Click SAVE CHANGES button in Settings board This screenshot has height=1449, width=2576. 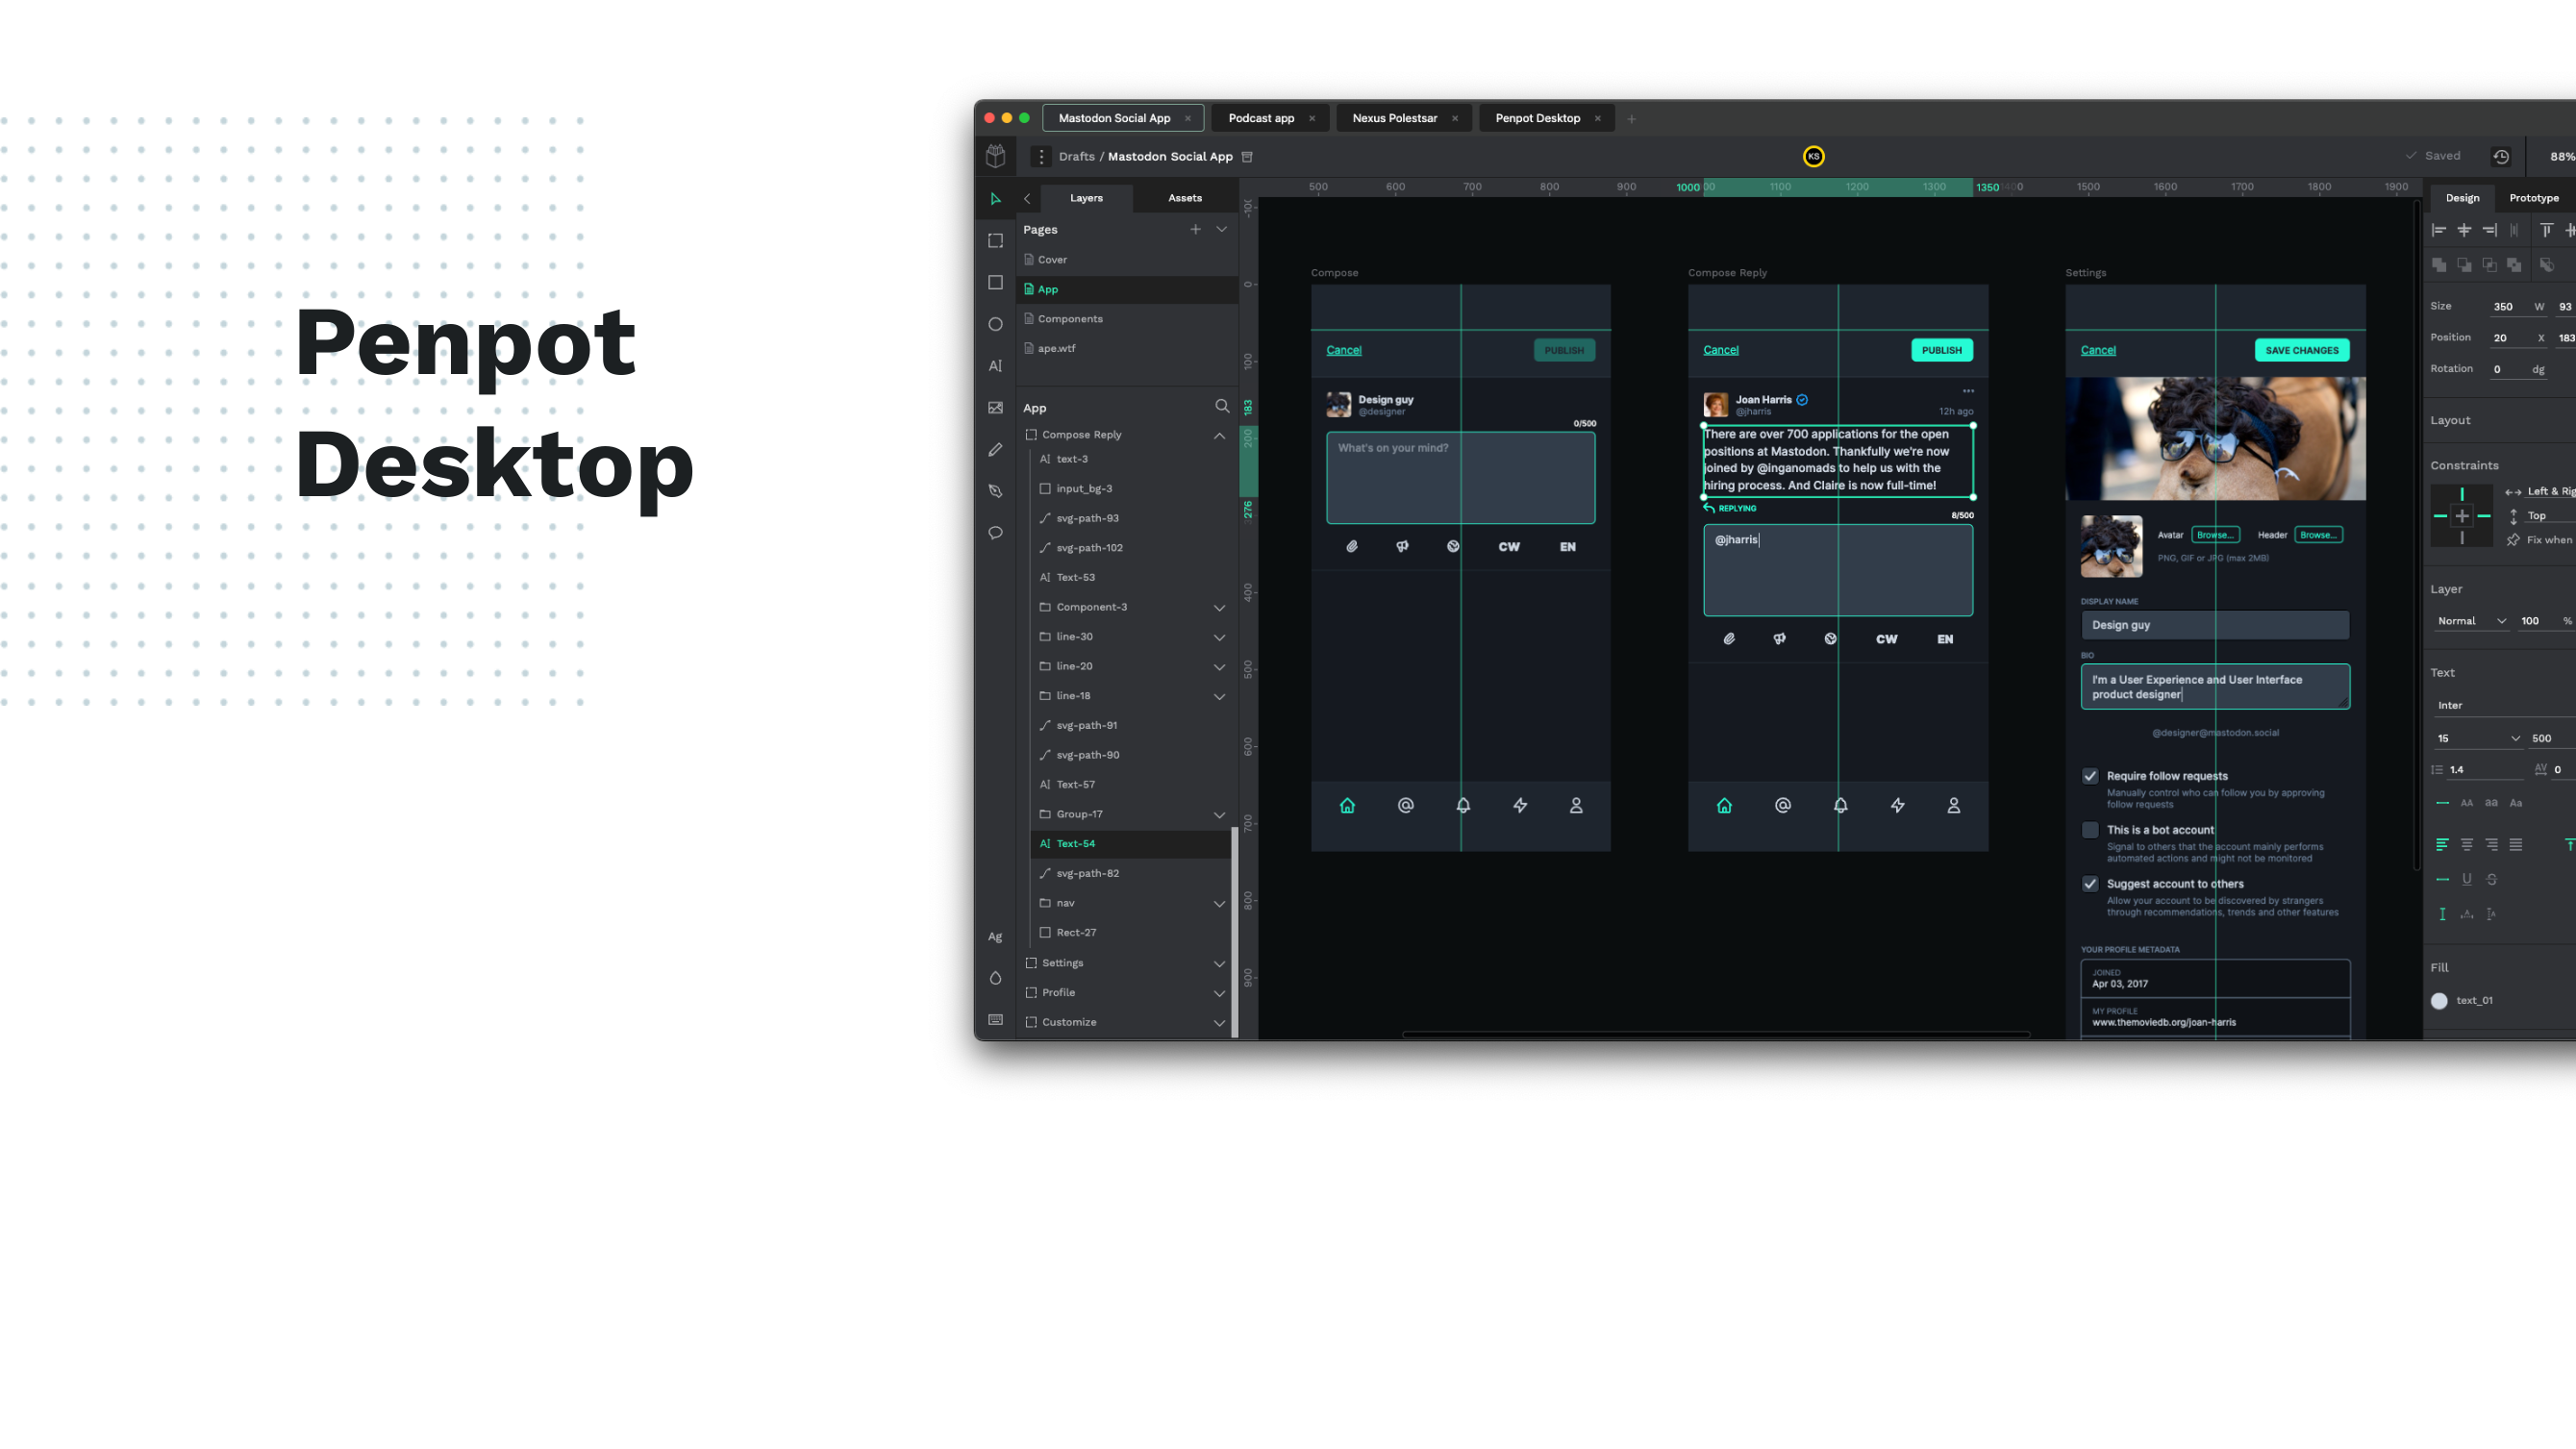(x=2301, y=350)
